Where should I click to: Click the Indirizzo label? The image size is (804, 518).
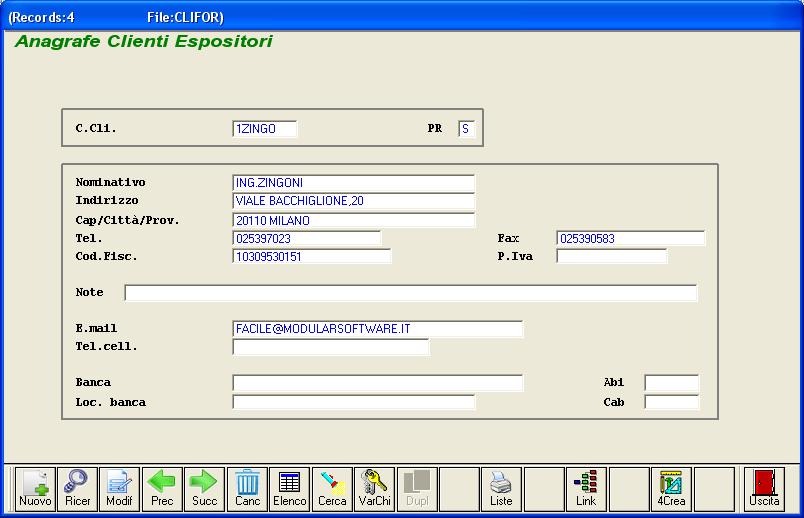click(107, 200)
